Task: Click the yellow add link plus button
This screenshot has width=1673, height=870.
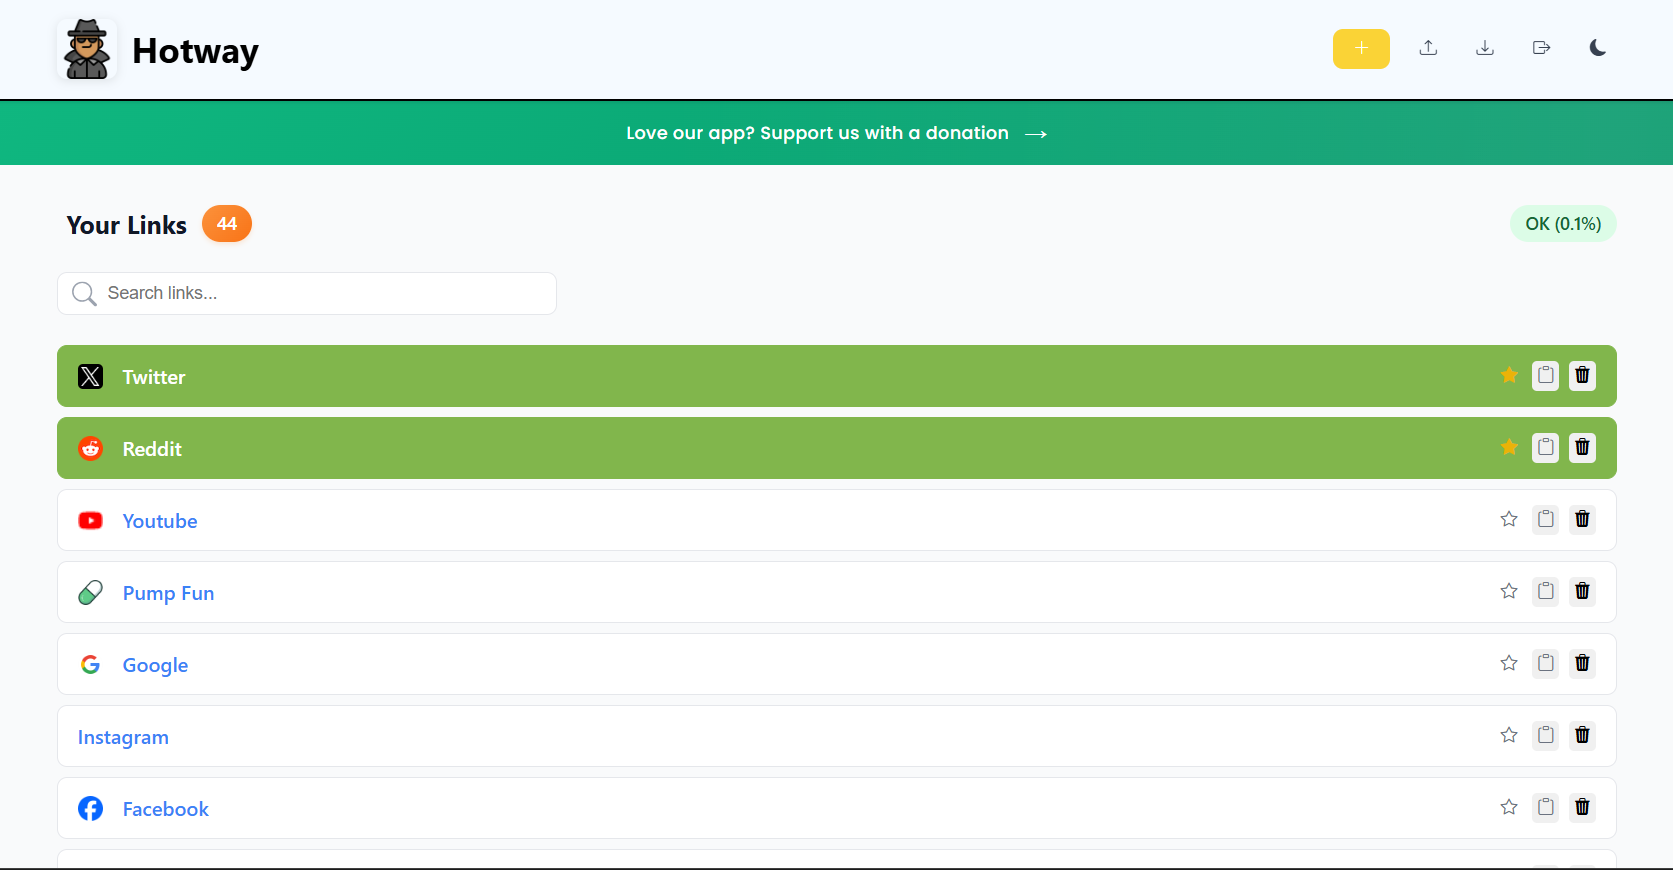Action: point(1361,49)
